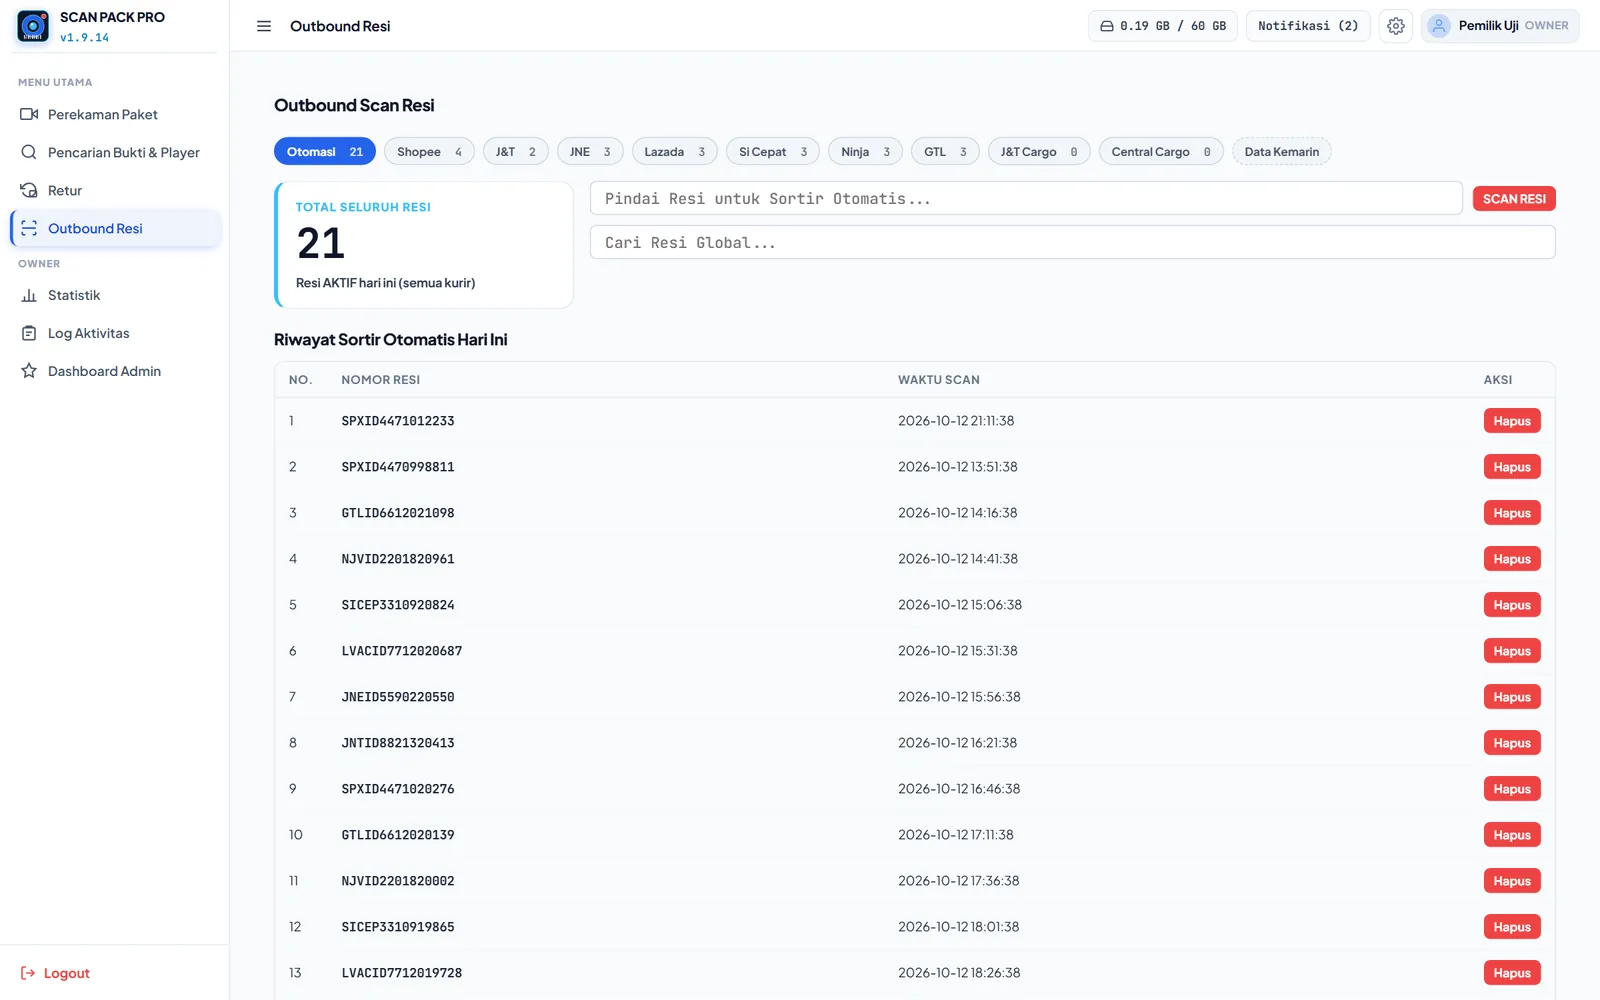The height and width of the screenshot is (1000, 1600).
Task: Select the SiCepat tab
Action: coord(773,152)
